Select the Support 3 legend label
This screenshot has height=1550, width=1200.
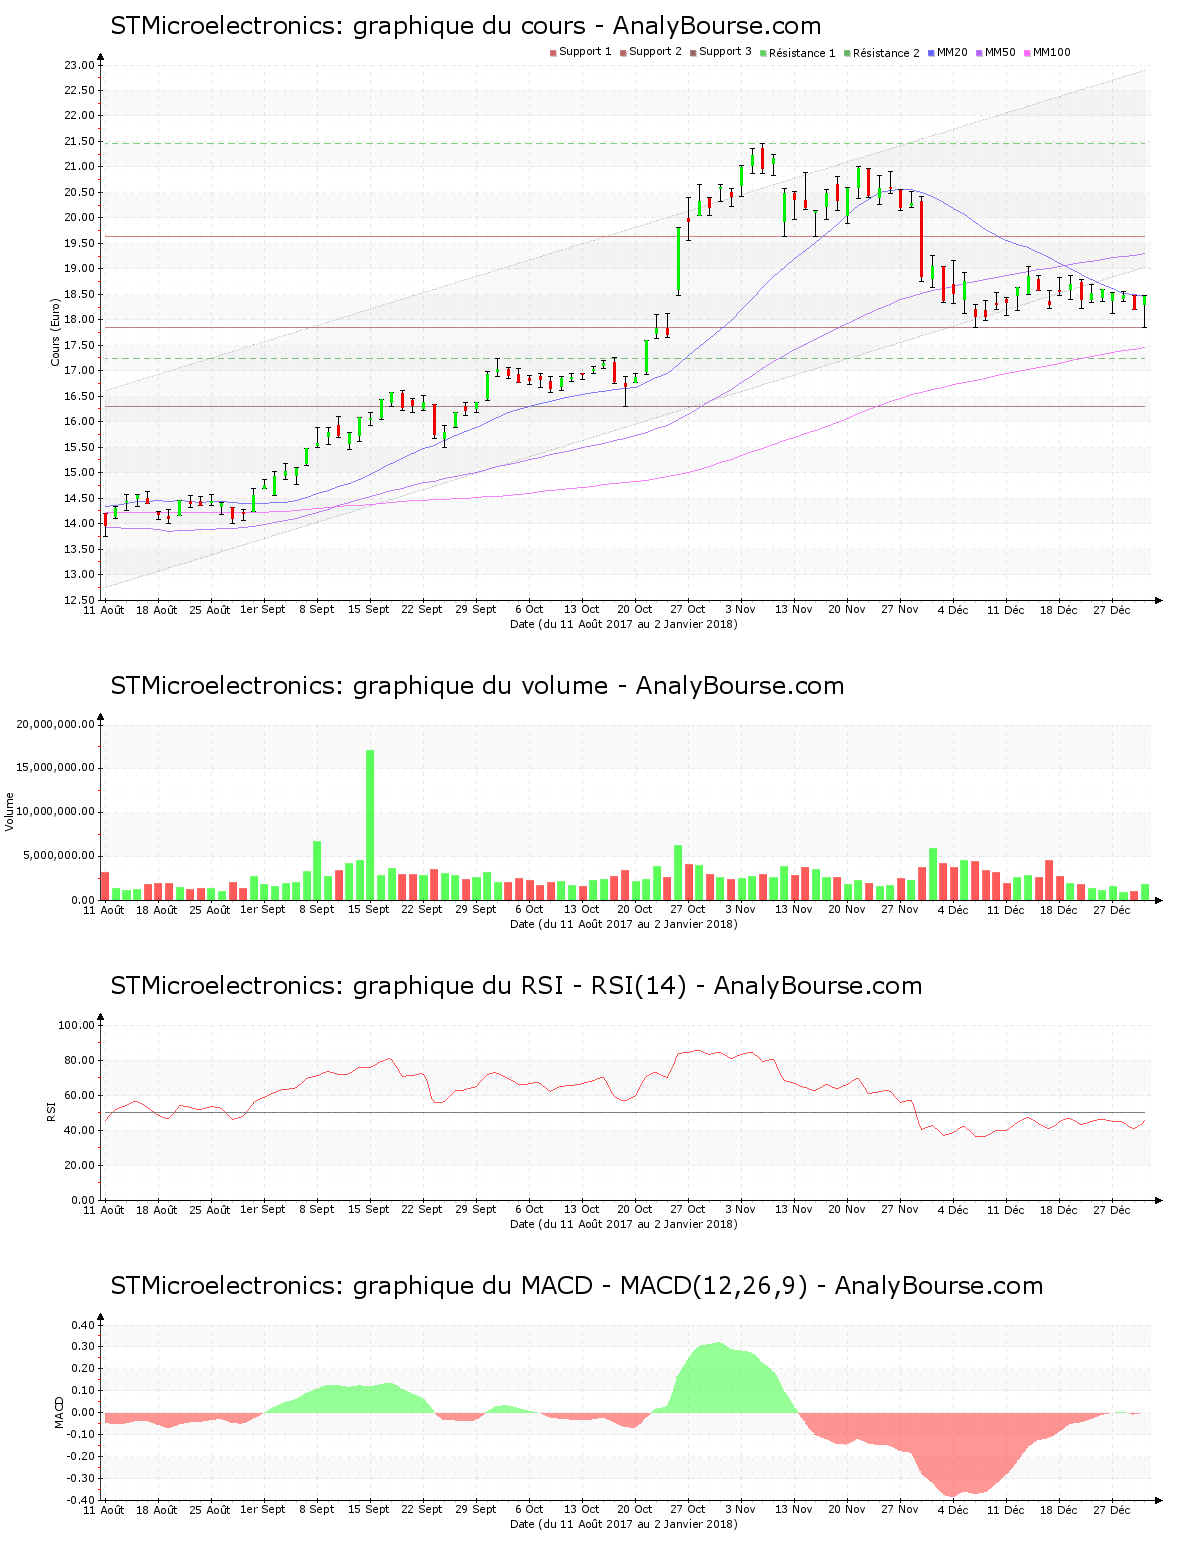(725, 52)
